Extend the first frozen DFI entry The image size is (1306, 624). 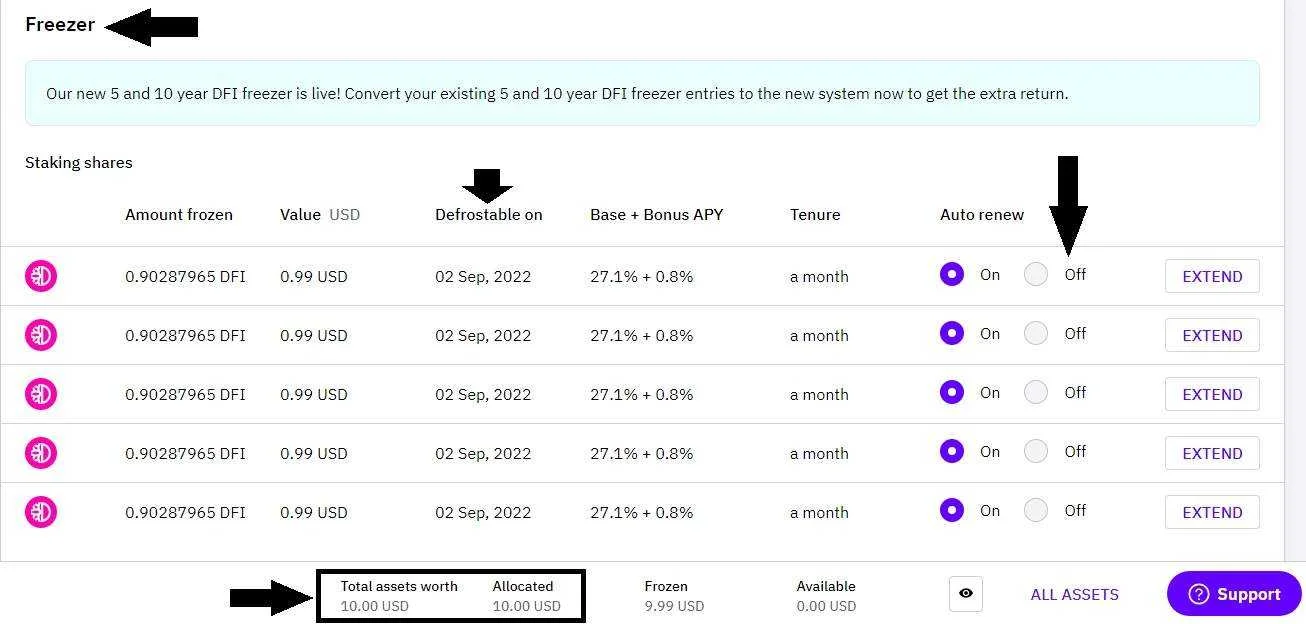click(x=1212, y=276)
